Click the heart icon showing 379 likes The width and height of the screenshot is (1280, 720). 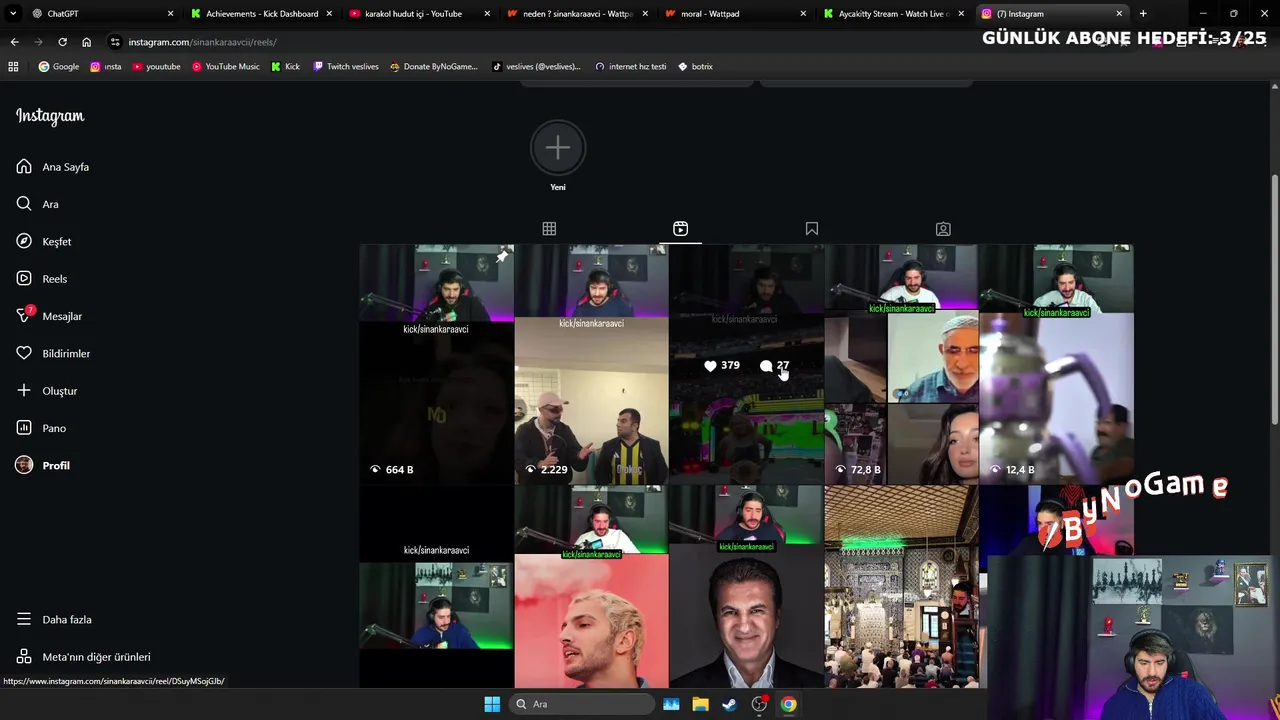point(710,366)
